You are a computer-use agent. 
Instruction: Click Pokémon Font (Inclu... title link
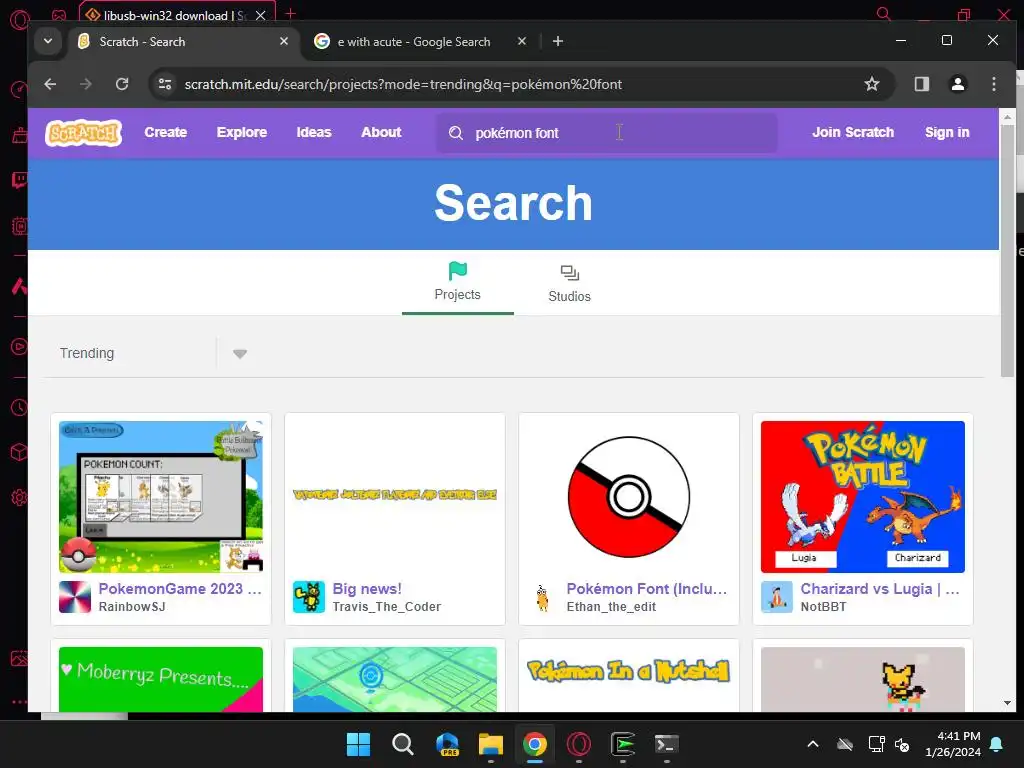coord(647,588)
